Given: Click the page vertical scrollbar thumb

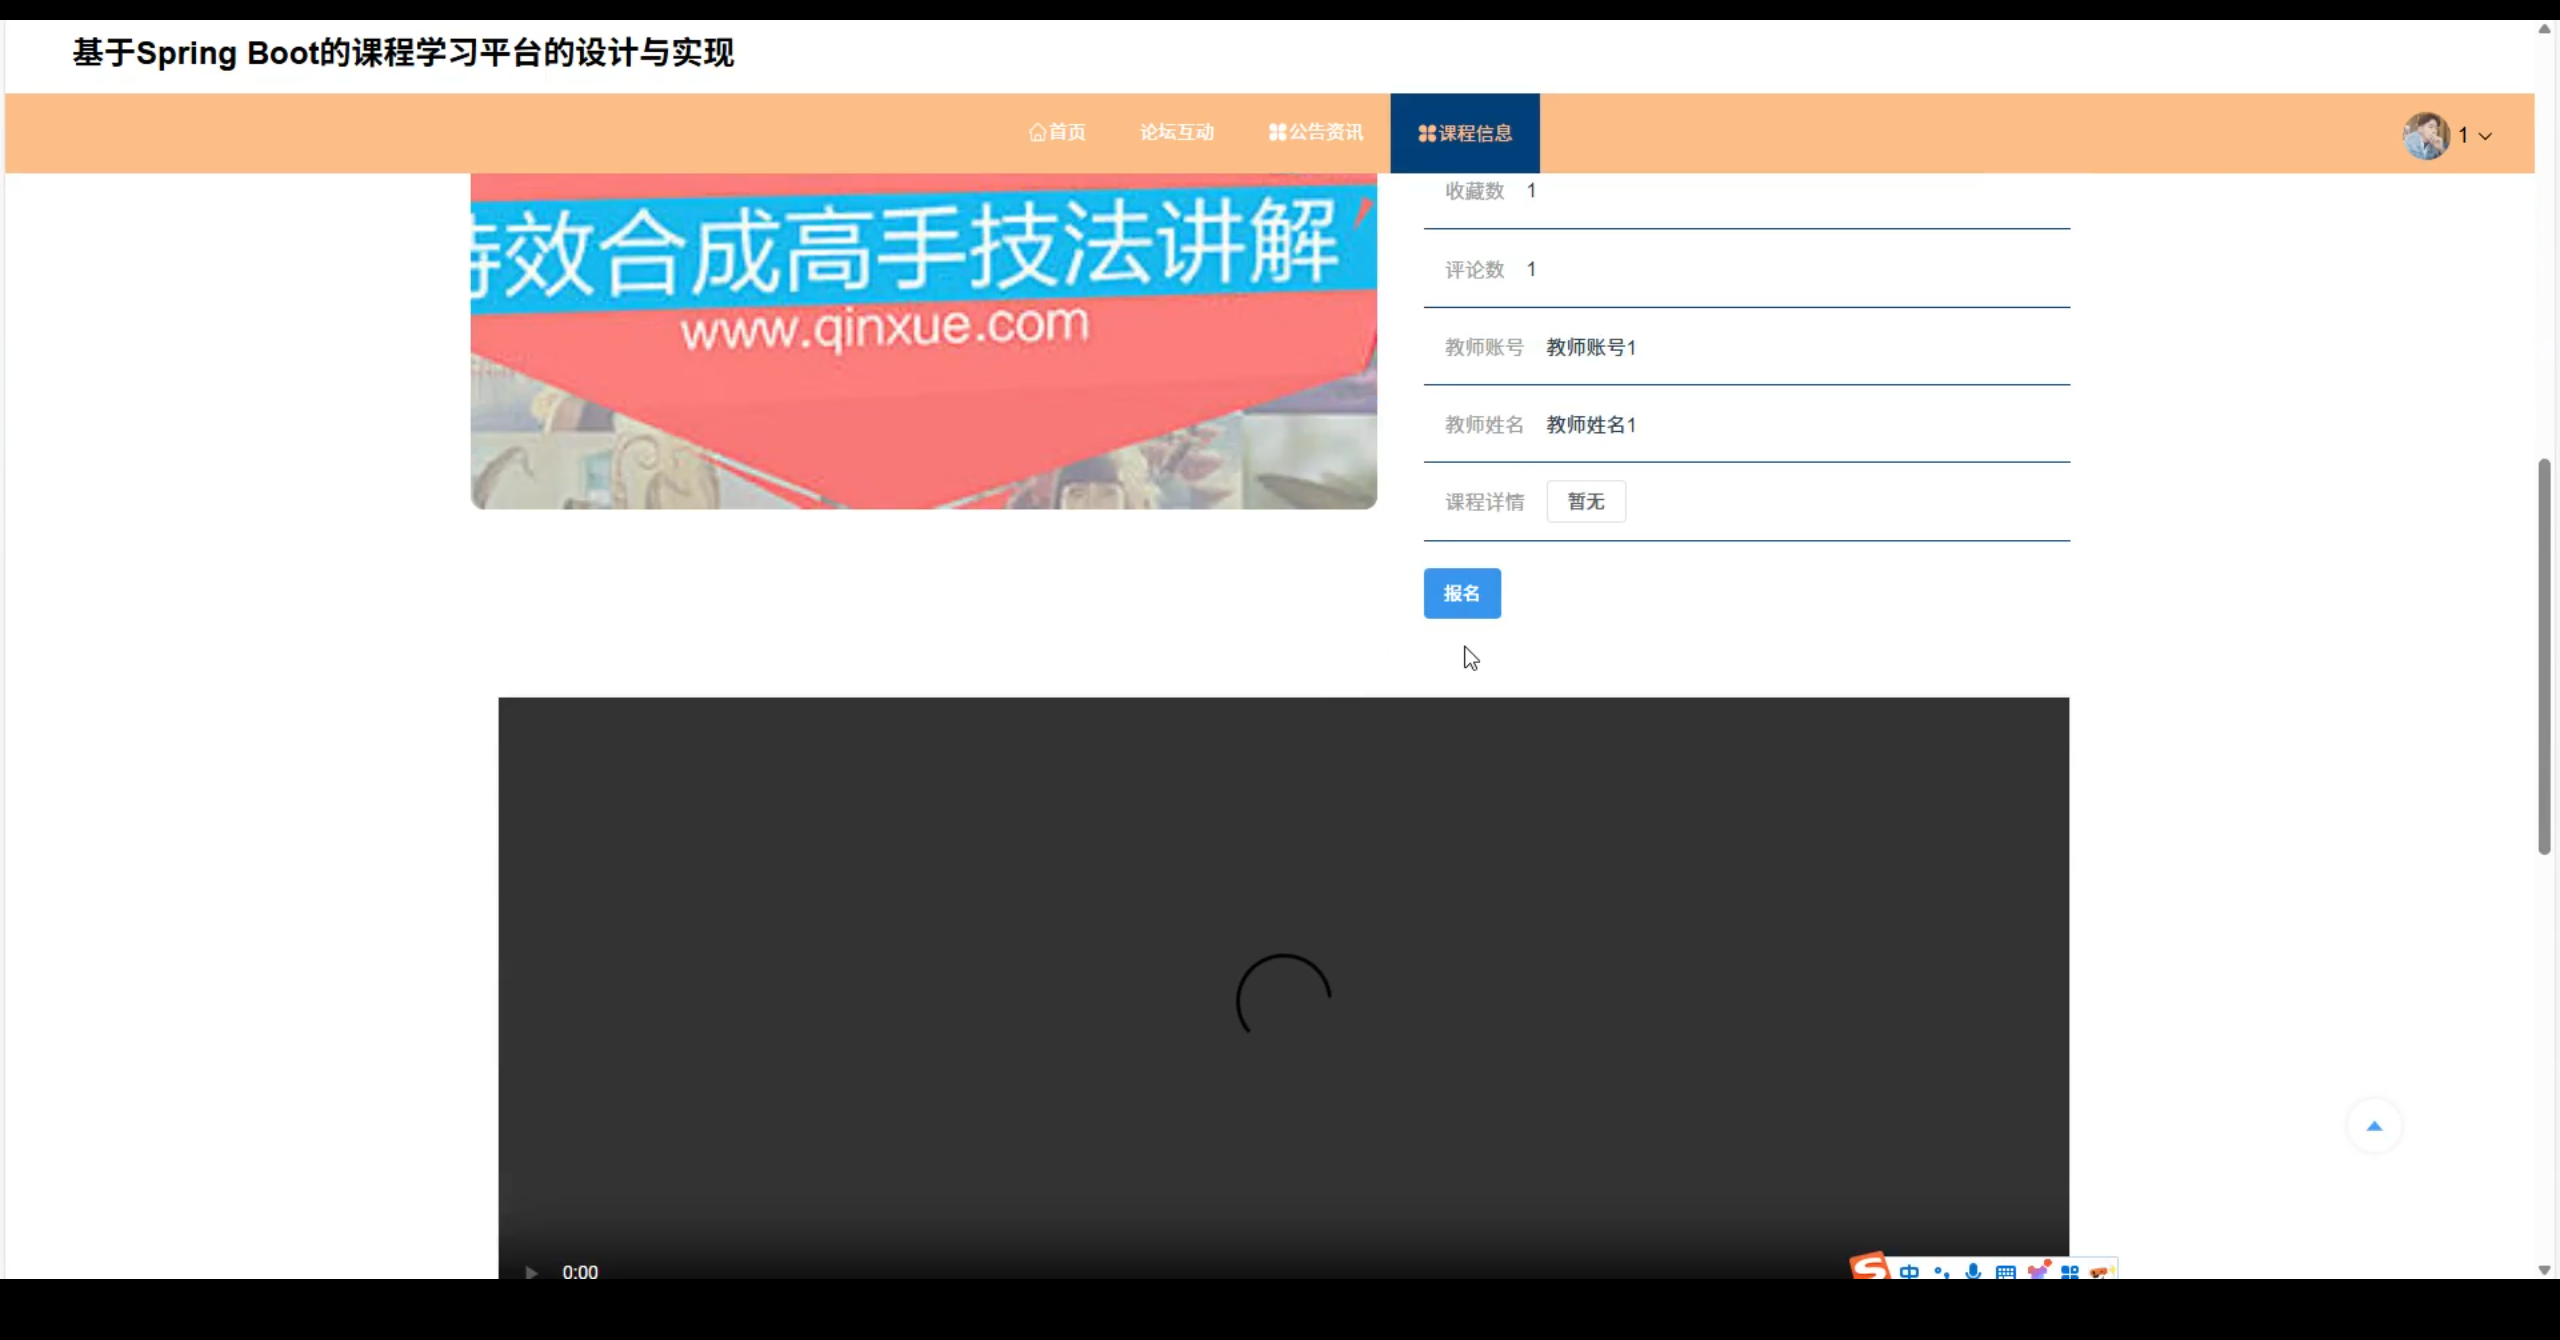Looking at the screenshot, I should pyautogui.click(x=2544, y=655).
